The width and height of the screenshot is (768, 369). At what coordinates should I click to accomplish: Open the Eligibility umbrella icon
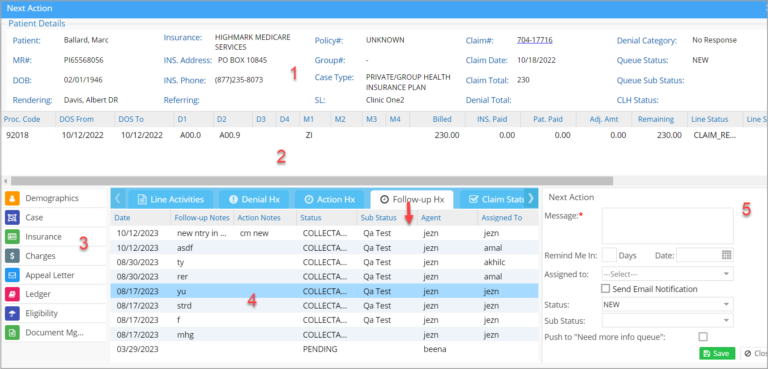(x=12, y=313)
